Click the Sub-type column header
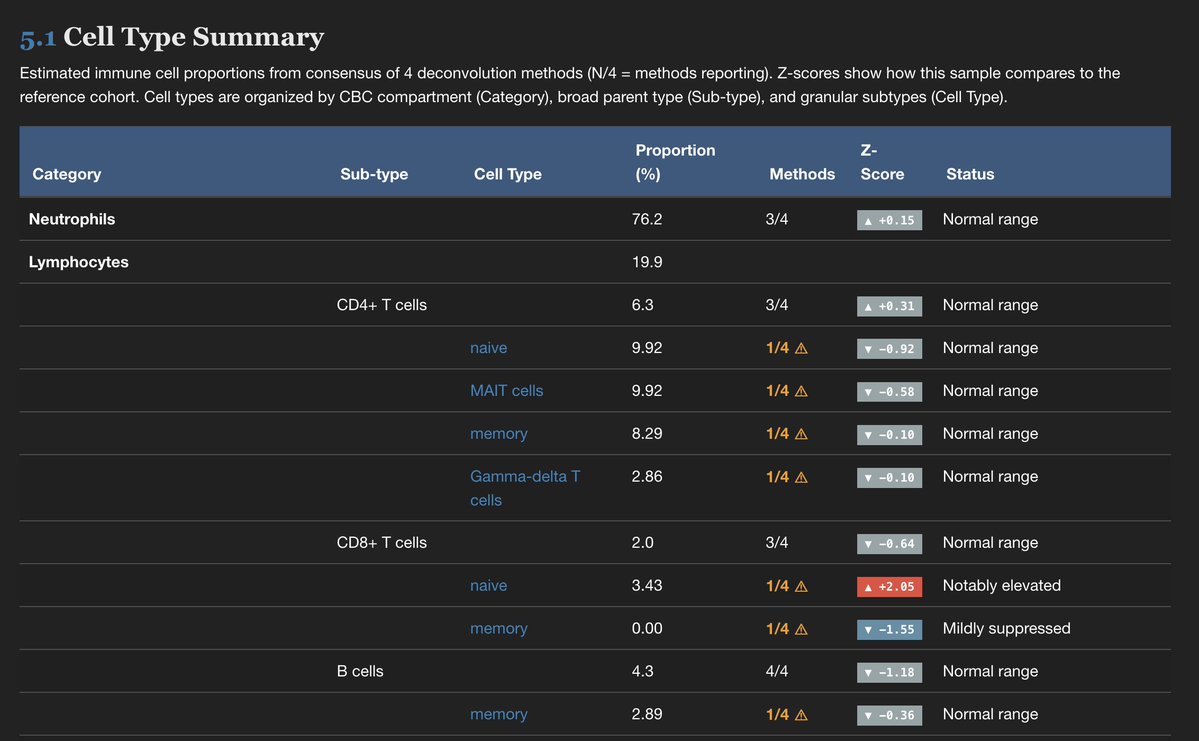1199x741 pixels. coord(374,174)
